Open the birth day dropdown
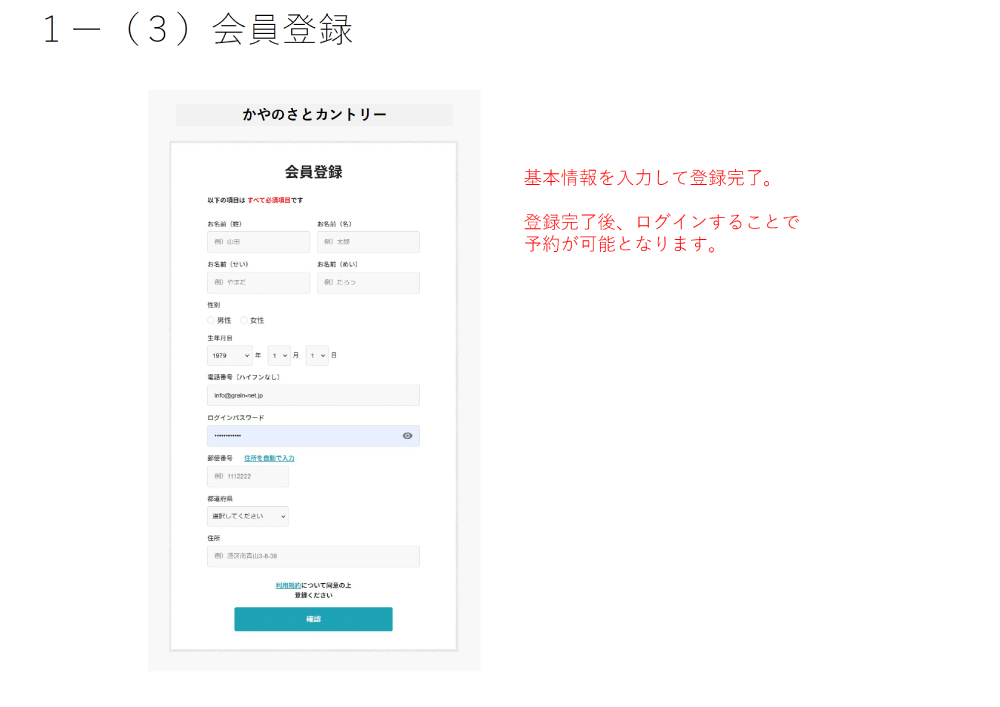This screenshot has height=707, width=1000. (317, 355)
